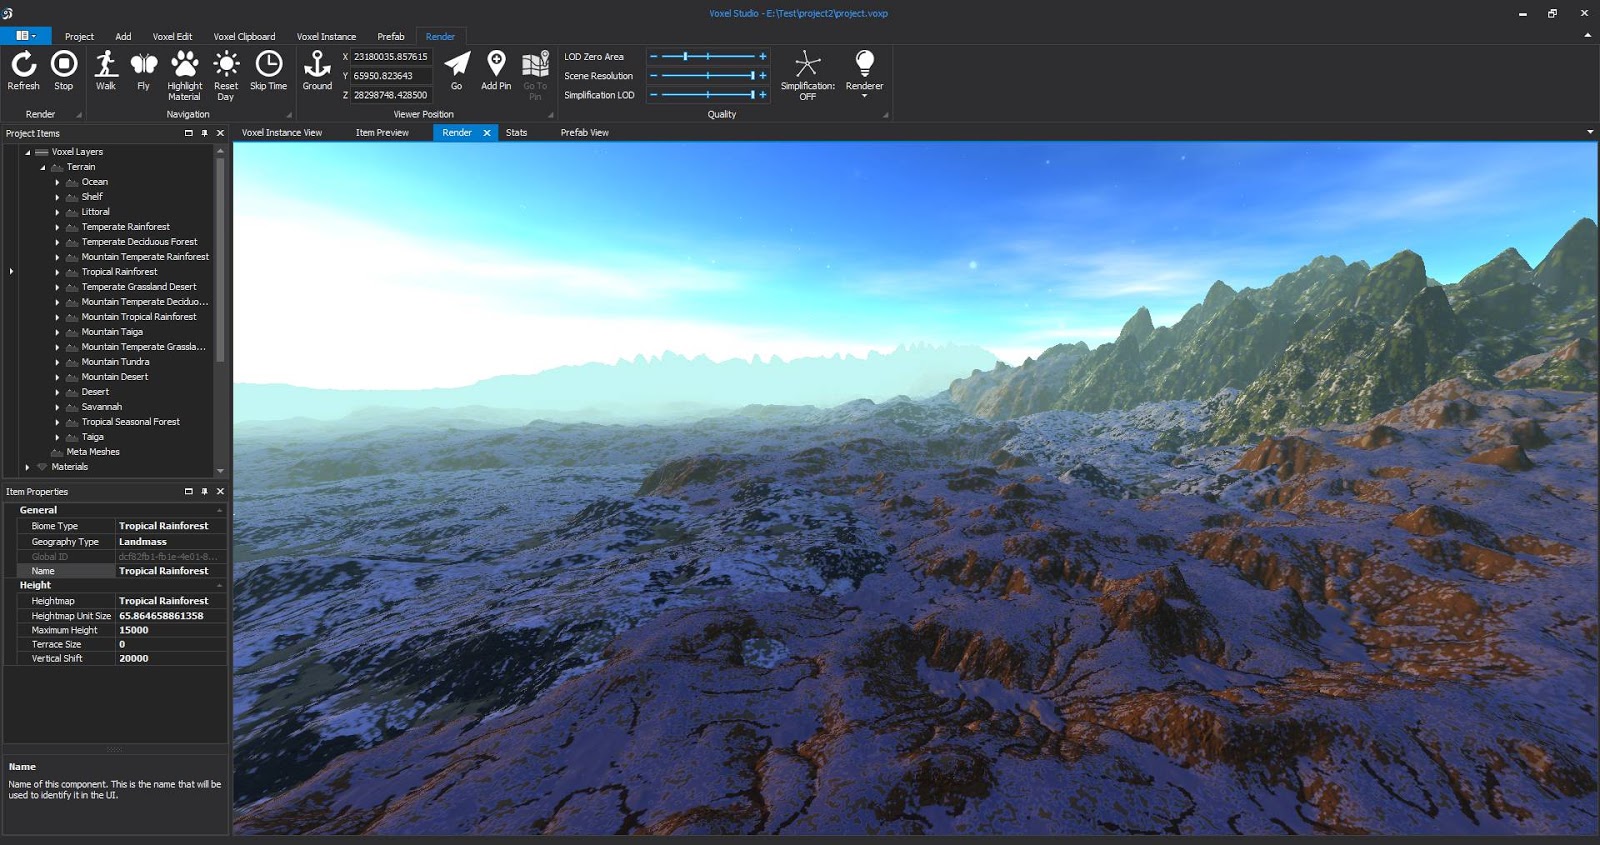
Task: Expand the Materials tree node
Action: [x=28, y=467]
